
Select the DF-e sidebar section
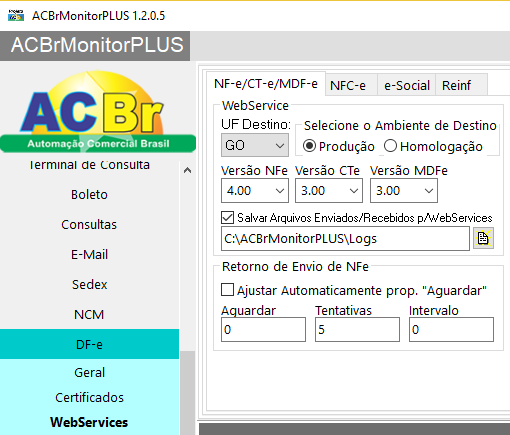[89, 344]
